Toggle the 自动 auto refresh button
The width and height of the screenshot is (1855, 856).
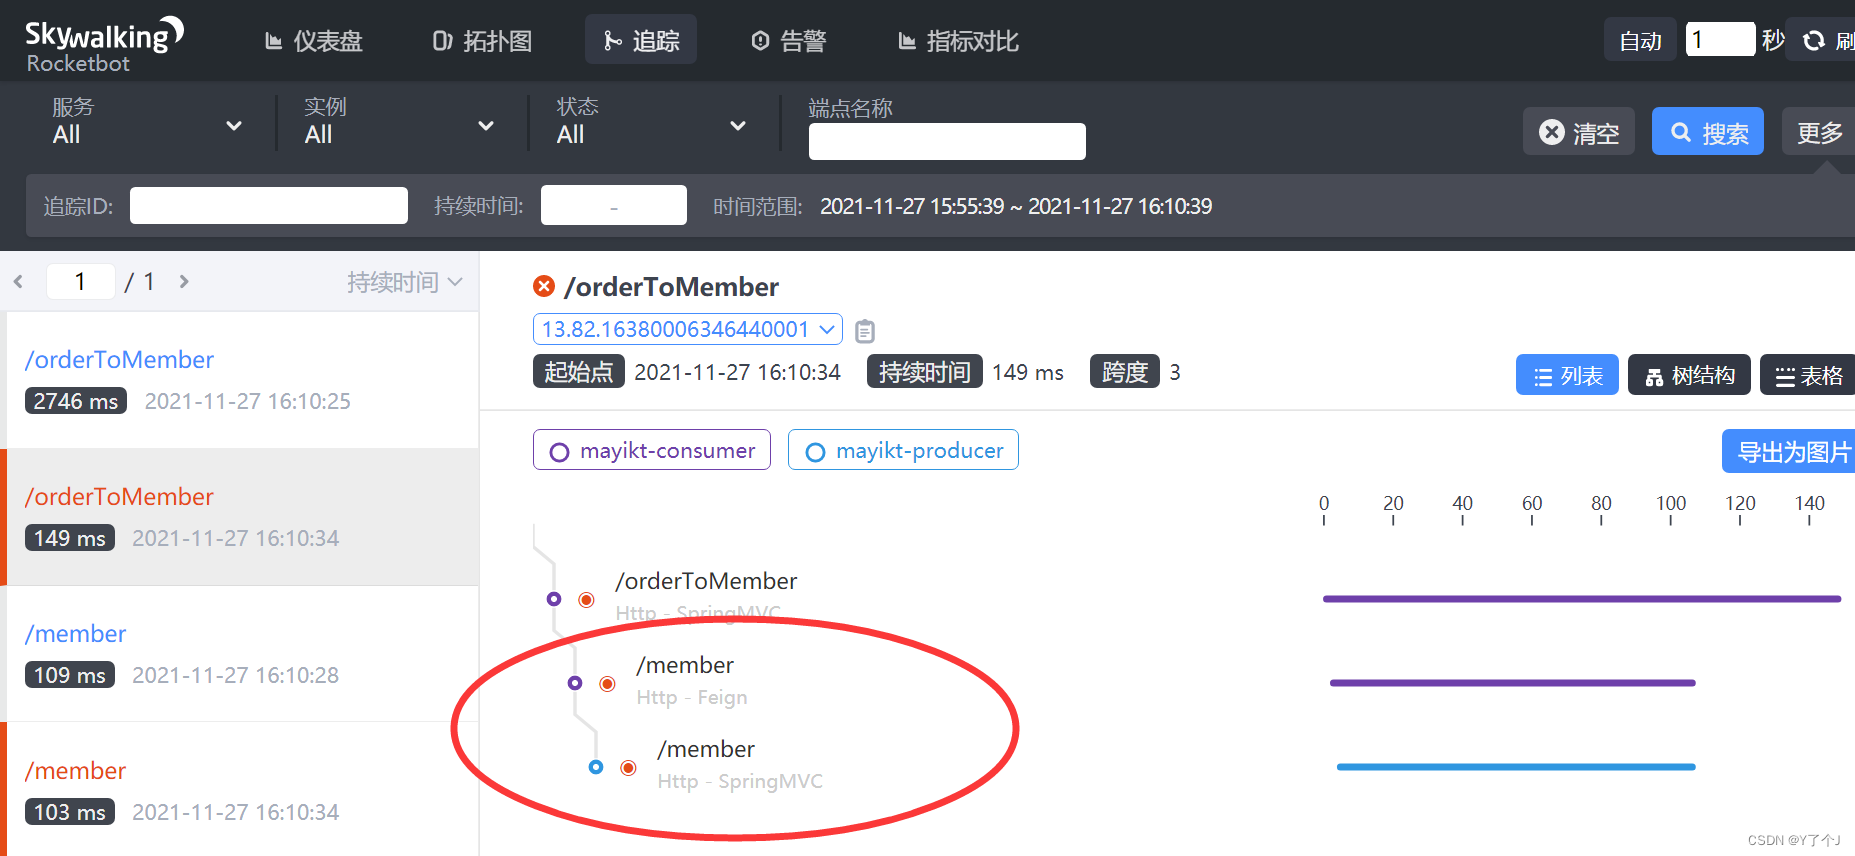[x=1640, y=40]
